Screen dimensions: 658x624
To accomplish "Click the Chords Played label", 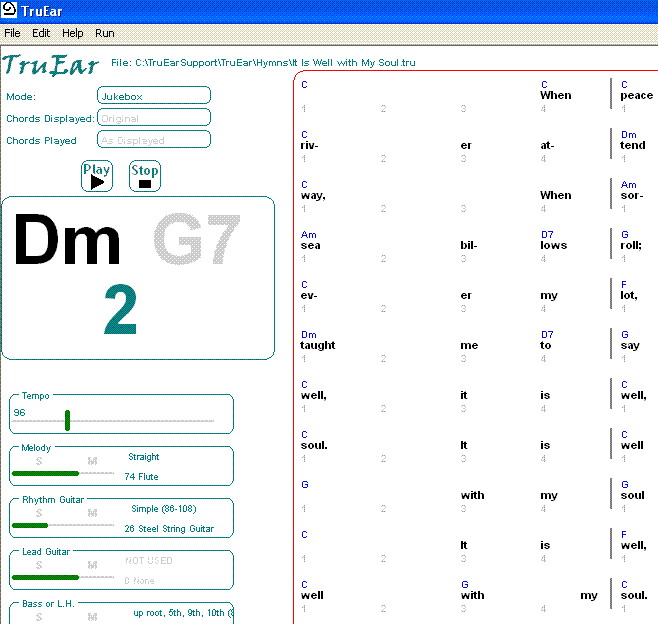I will tap(41, 141).
